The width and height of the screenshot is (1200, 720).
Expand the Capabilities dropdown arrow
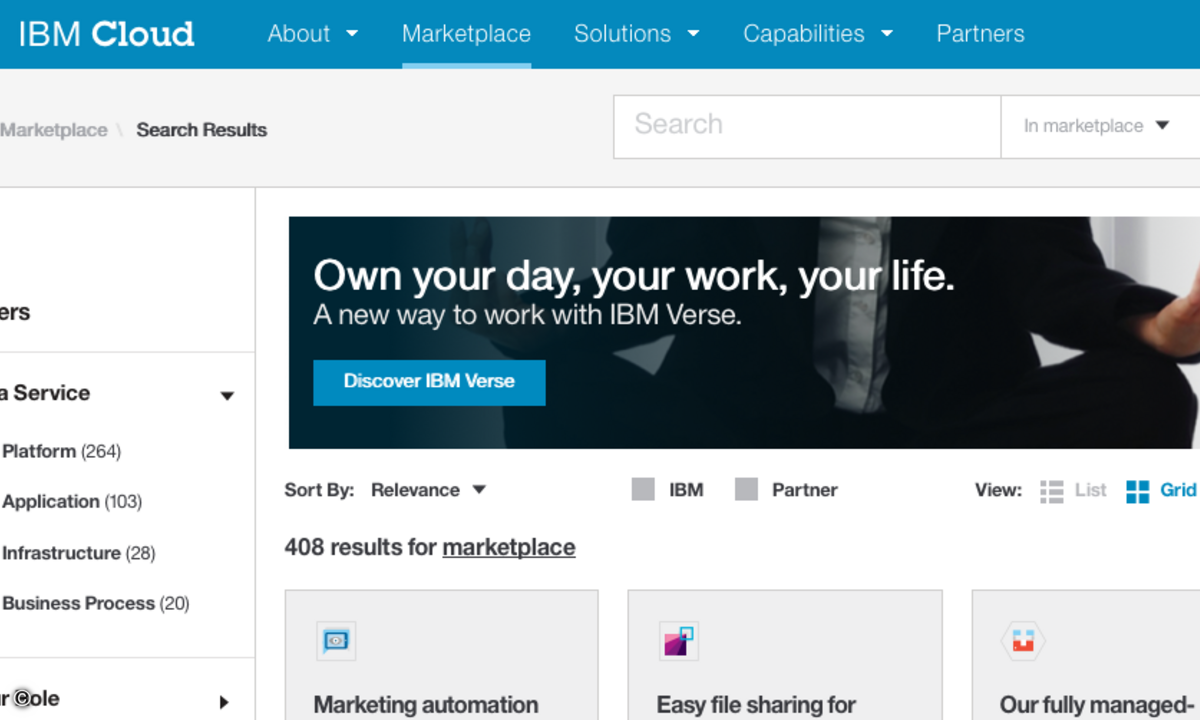(x=886, y=34)
